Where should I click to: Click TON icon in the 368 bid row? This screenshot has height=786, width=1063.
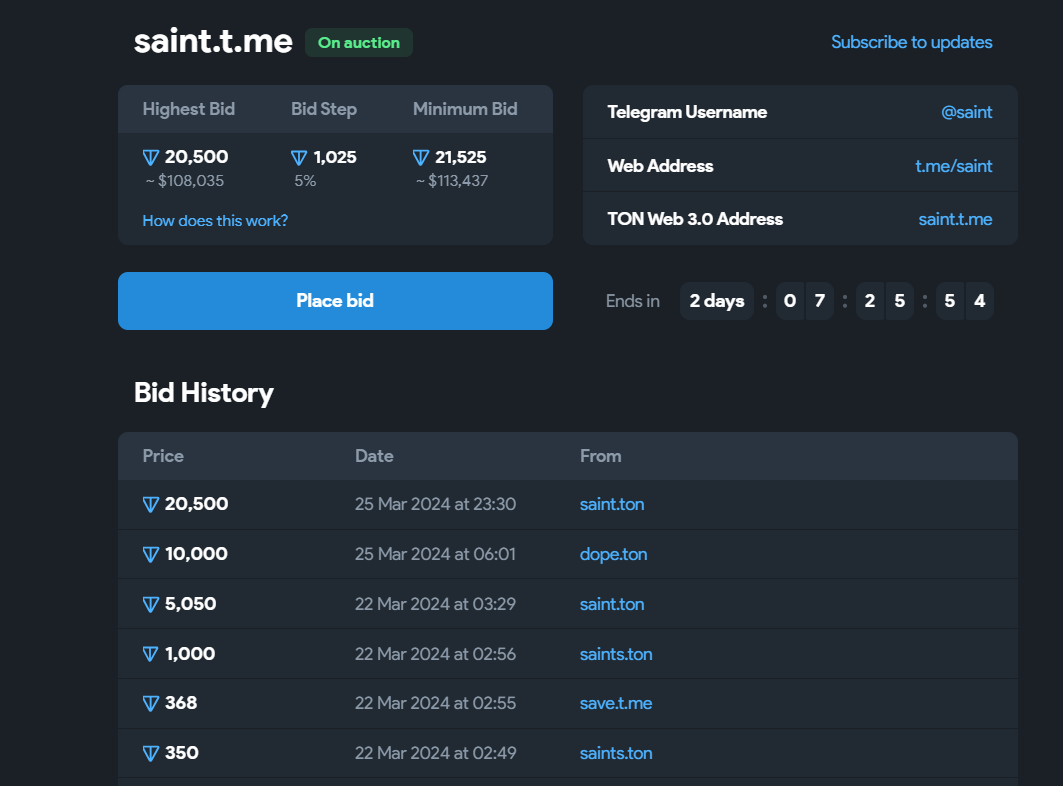coord(151,703)
